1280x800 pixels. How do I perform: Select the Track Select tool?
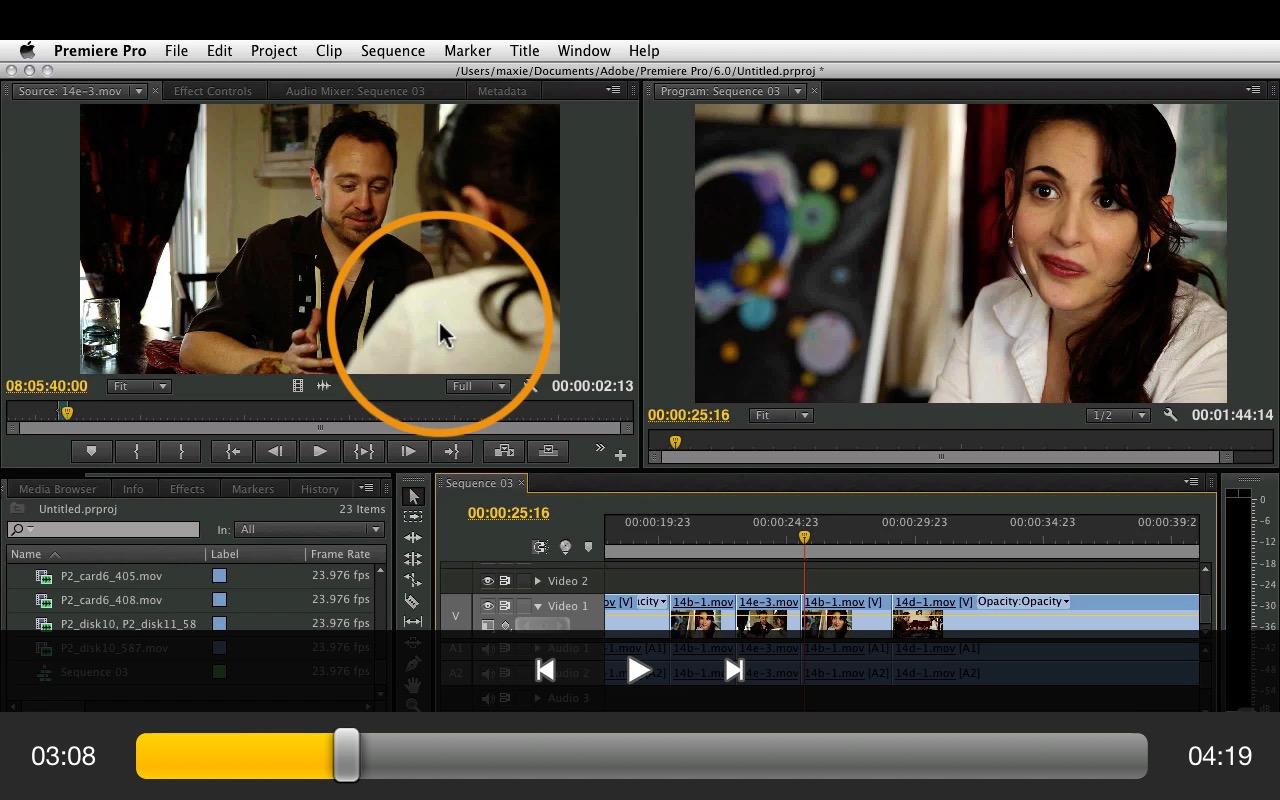[413, 517]
